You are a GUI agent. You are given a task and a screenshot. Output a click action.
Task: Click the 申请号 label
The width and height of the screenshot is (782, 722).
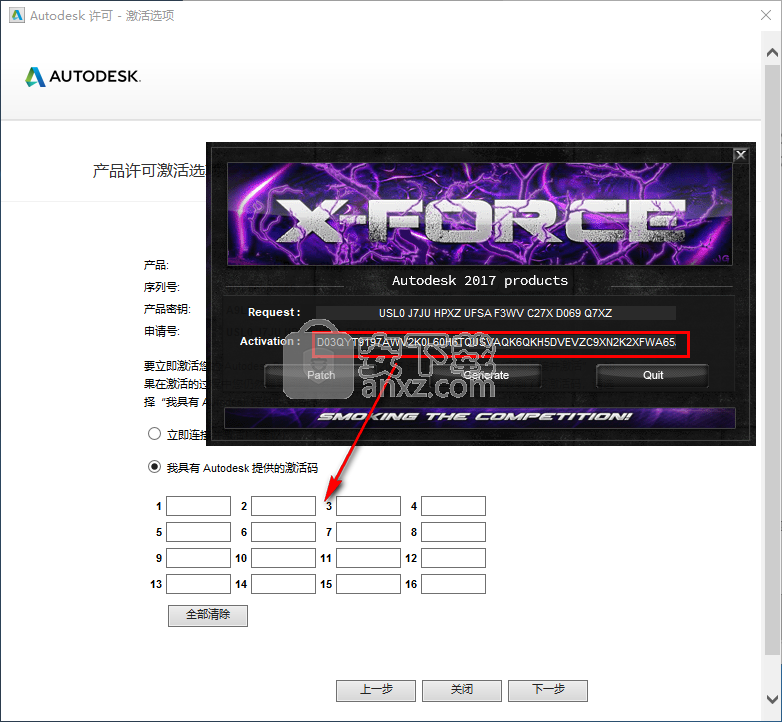pos(162,331)
